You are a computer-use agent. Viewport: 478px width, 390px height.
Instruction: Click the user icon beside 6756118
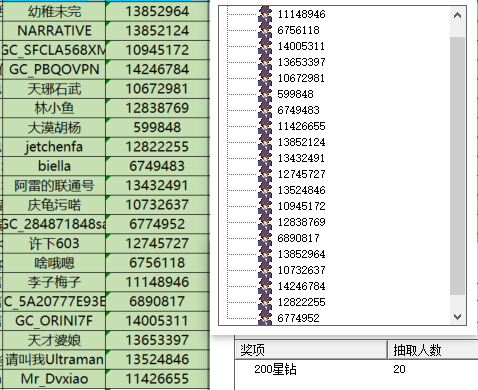(x=265, y=30)
